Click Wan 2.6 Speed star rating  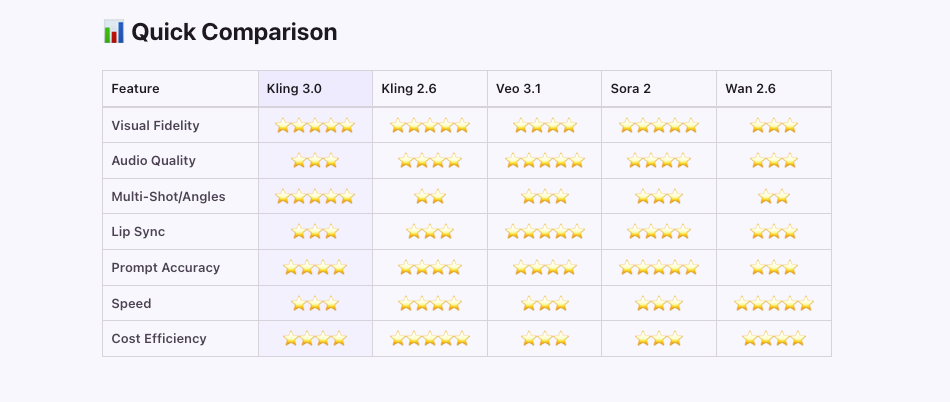tap(773, 303)
